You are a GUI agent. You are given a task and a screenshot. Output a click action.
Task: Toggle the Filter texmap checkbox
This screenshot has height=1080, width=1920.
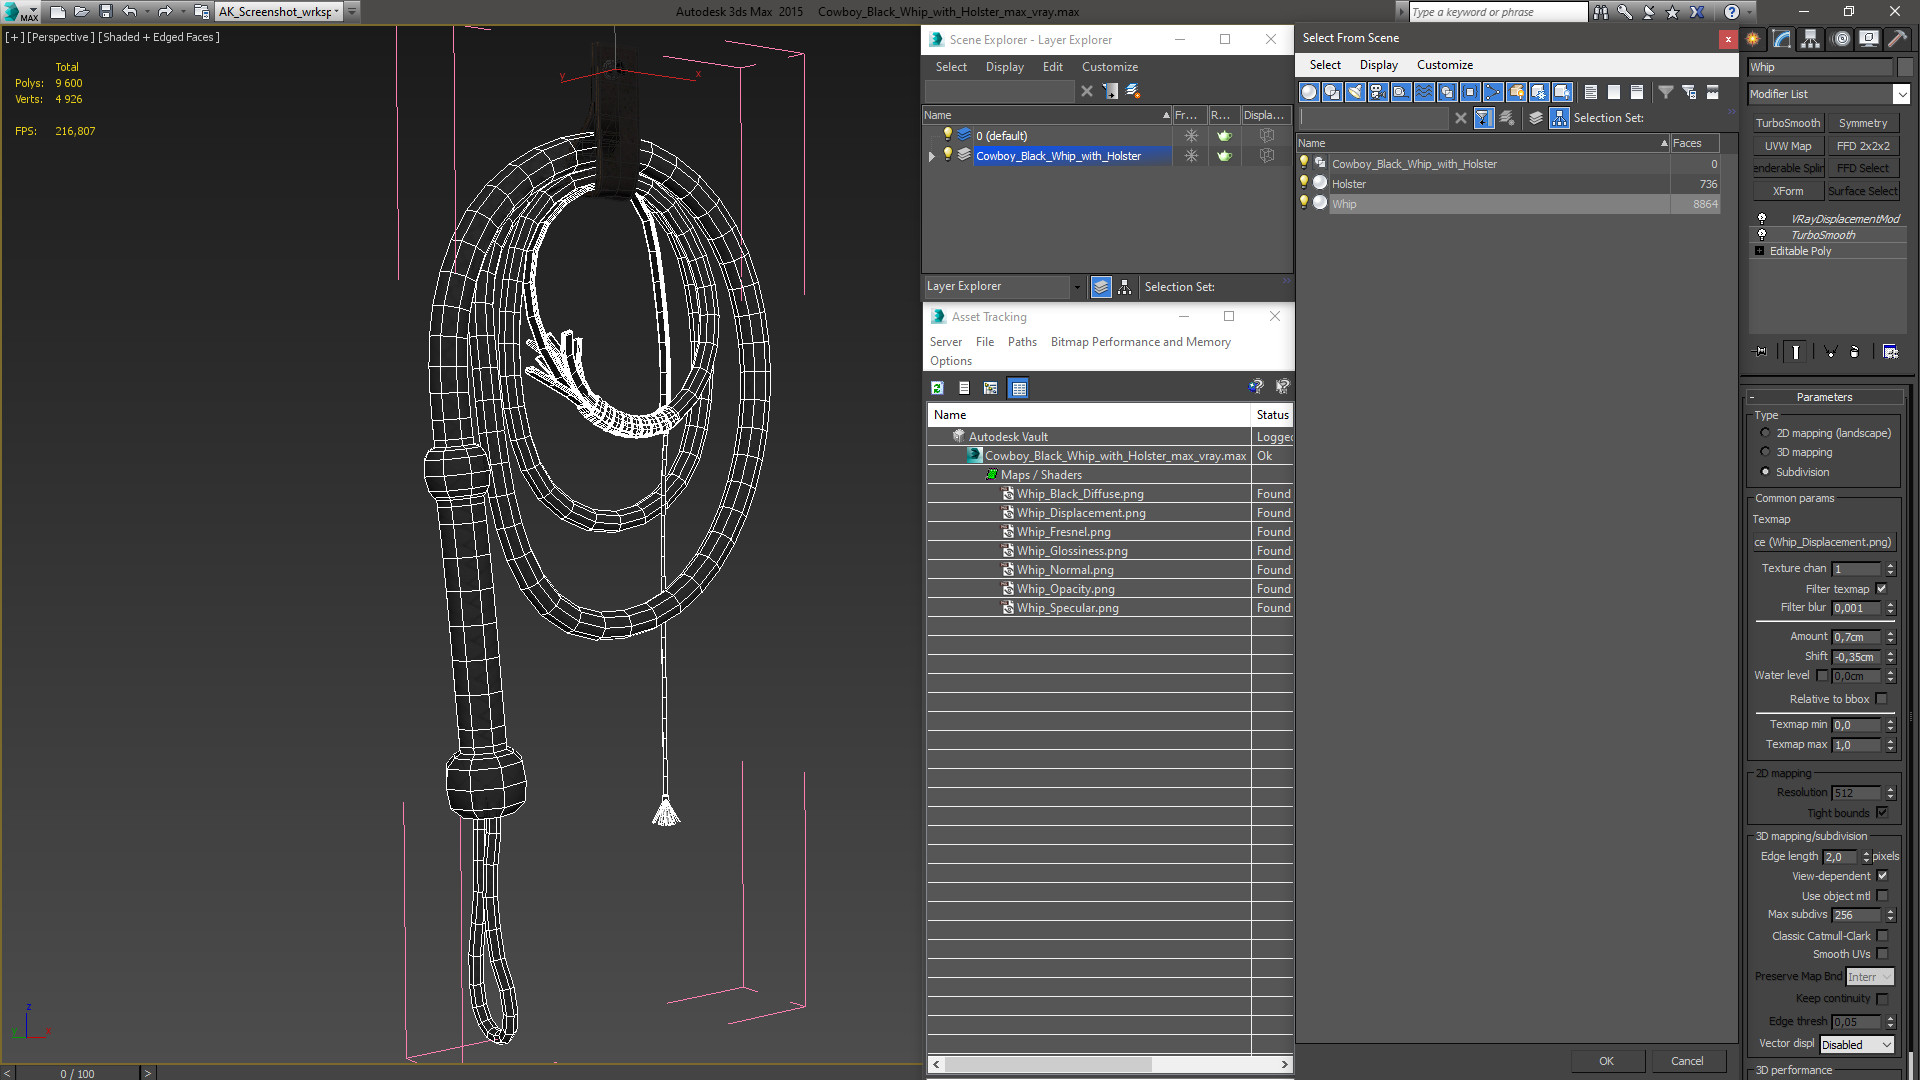pyautogui.click(x=1882, y=589)
